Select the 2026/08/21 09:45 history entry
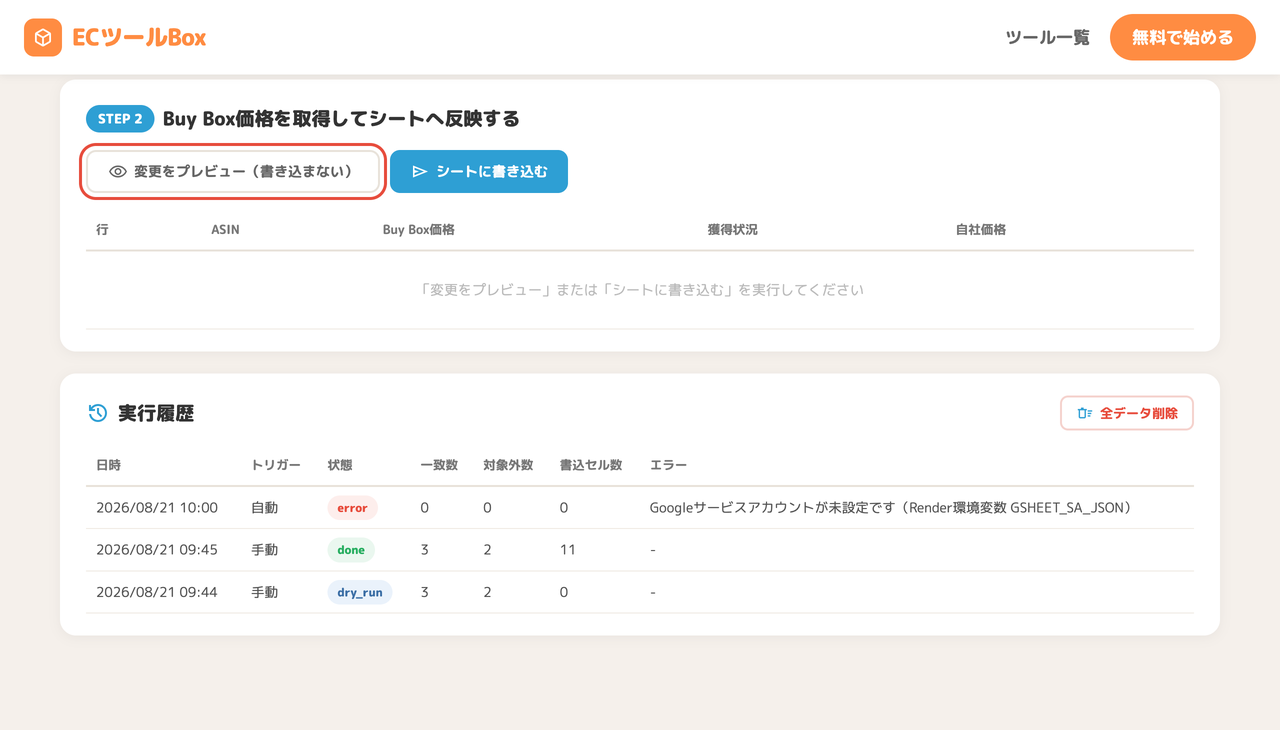This screenshot has height=730, width=1280. click(x=640, y=550)
